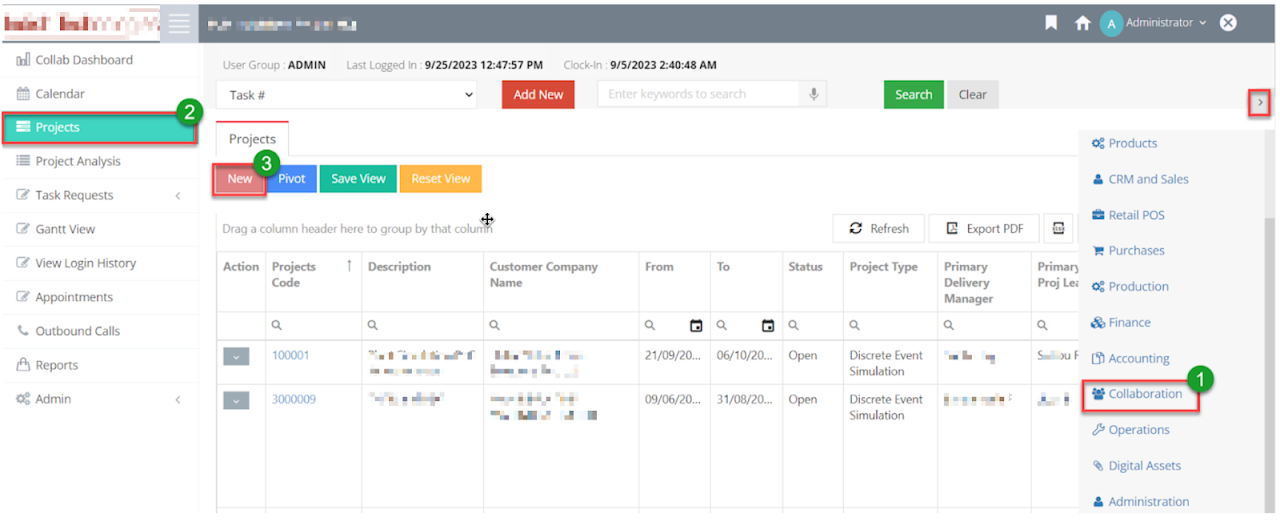Open project code 3000009 link

(x=294, y=399)
